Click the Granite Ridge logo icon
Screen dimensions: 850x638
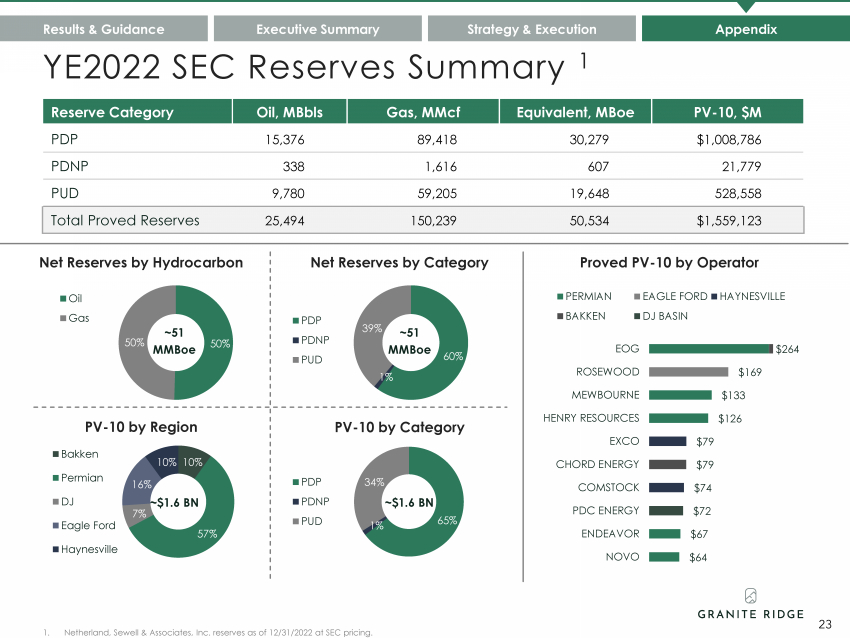(750, 596)
